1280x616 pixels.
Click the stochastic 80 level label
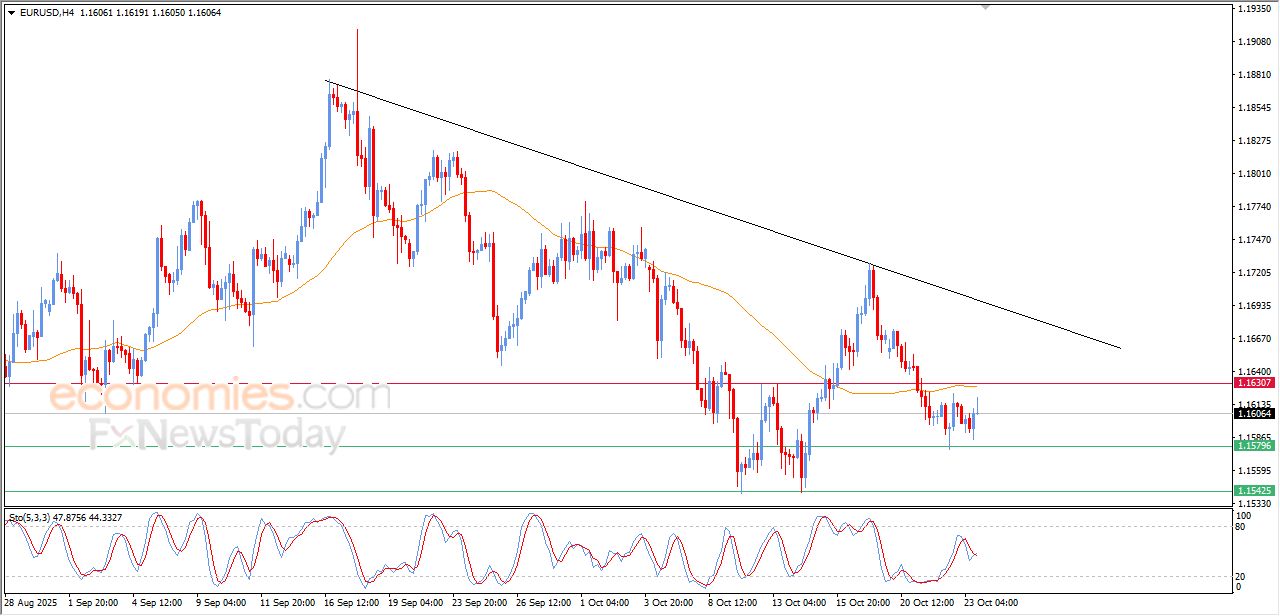pos(1242,526)
